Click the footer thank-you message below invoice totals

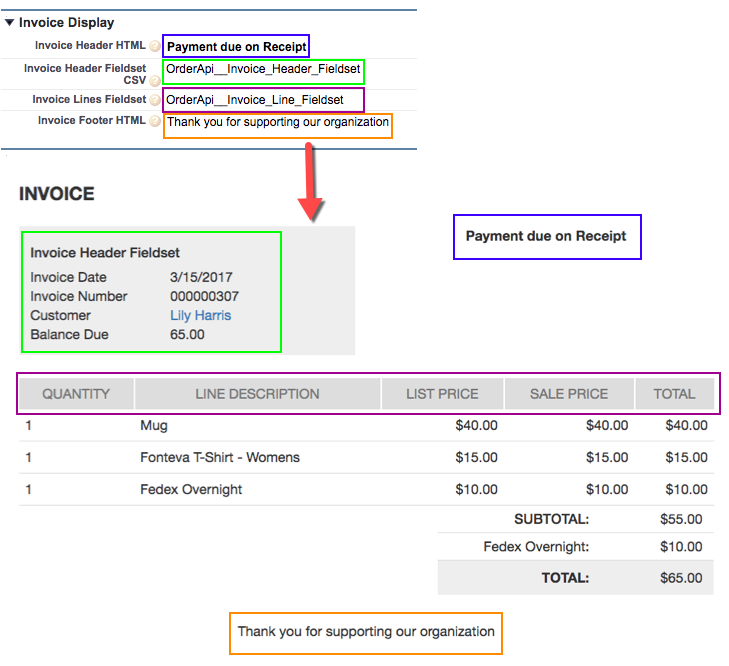point(366,632)
